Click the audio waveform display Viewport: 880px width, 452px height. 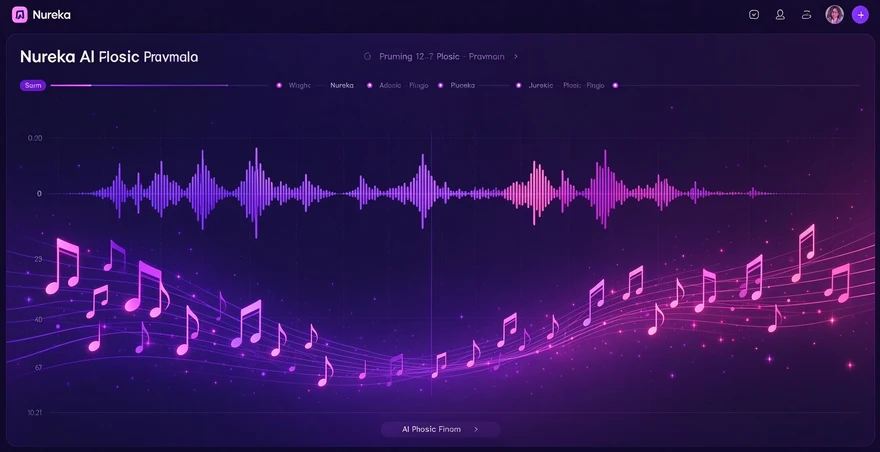[x=432, y=193]
